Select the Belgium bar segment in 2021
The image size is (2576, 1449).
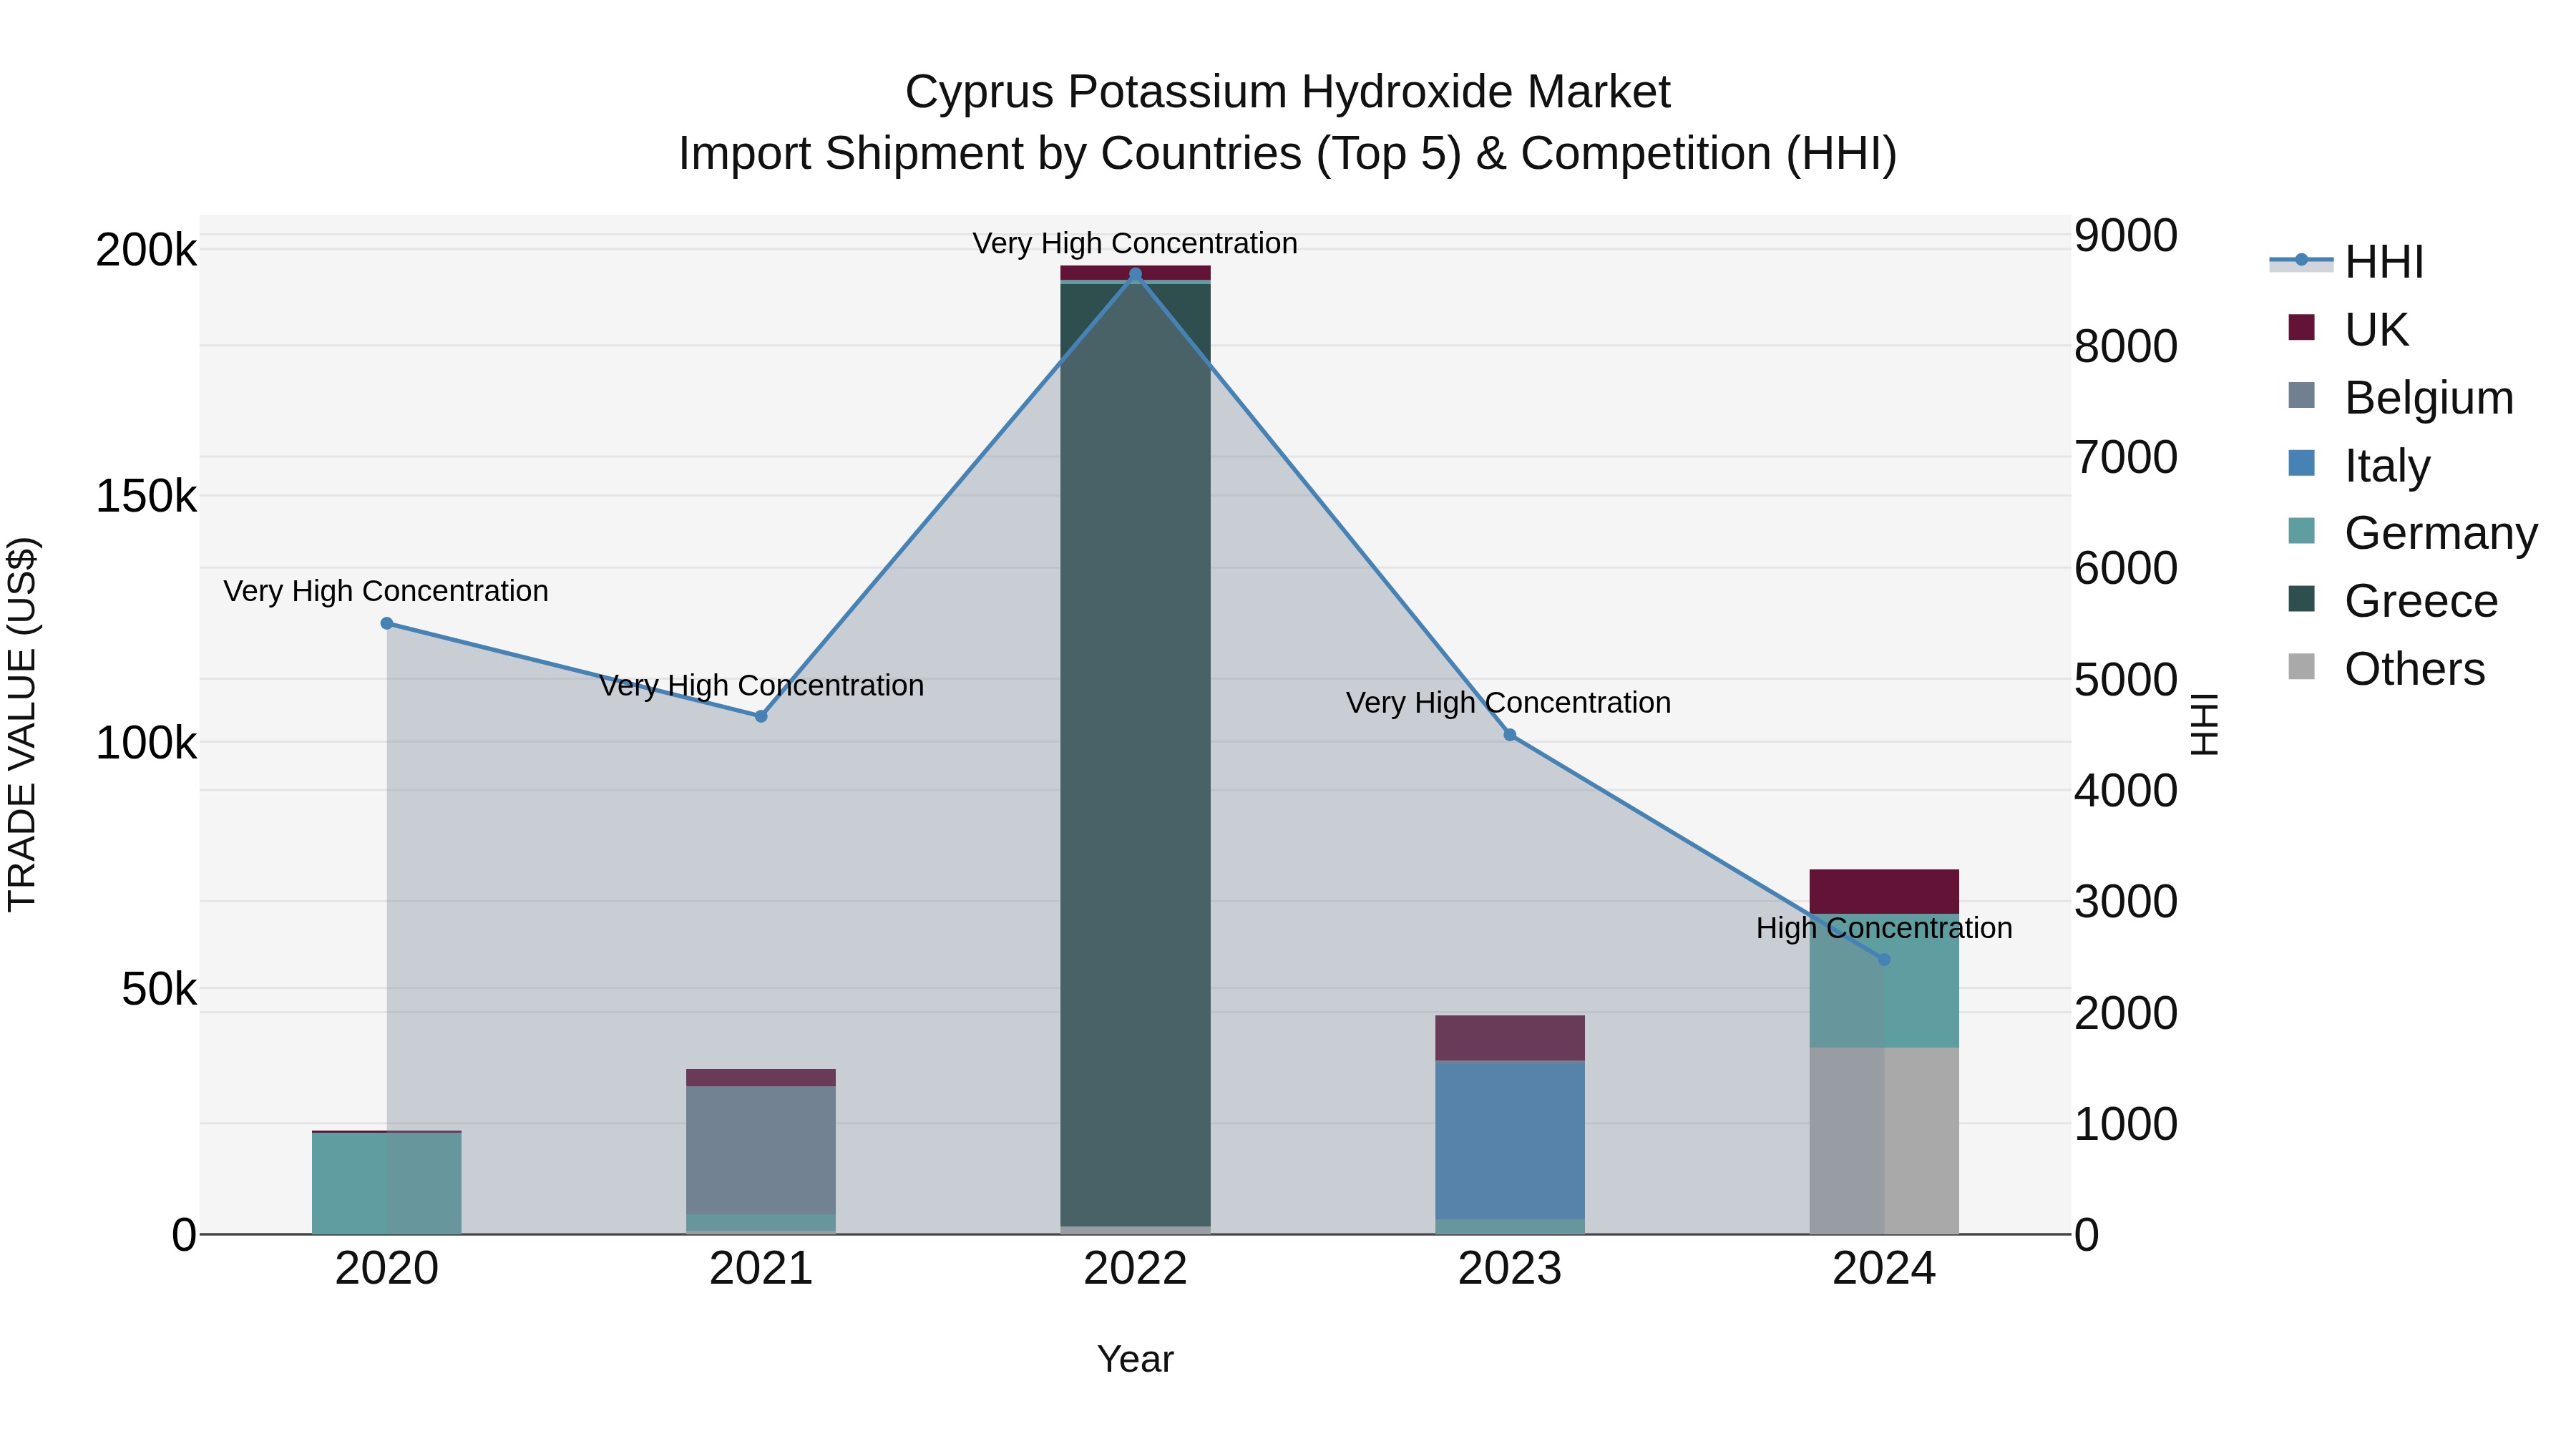[761, 1150]
